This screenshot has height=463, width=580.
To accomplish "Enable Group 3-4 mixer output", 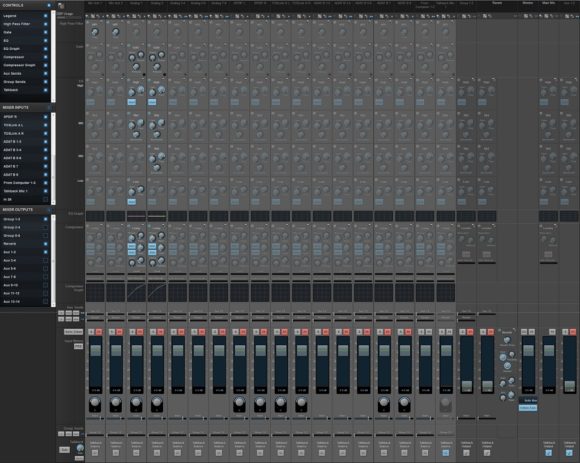I will 45,227.
